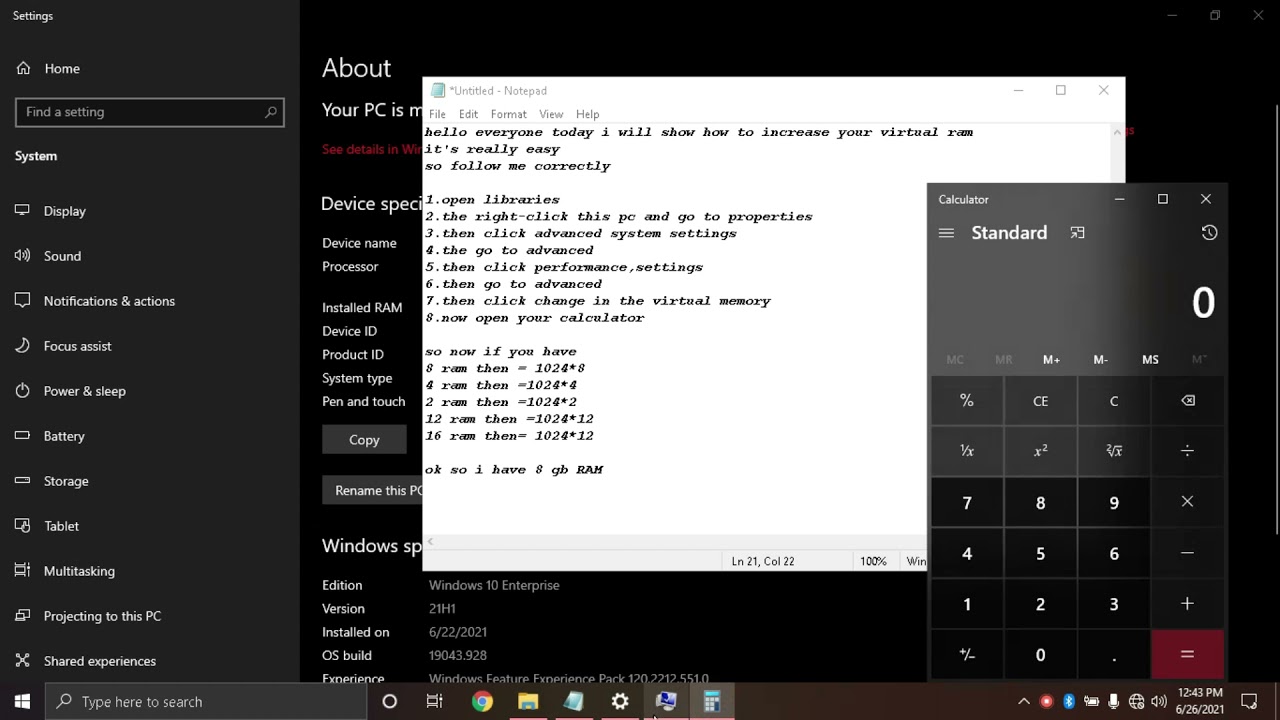Switch to Calculator via taskbar icon
Image resolution: width=1280 pixels, height=720 pixels.
tap(712, 702)
